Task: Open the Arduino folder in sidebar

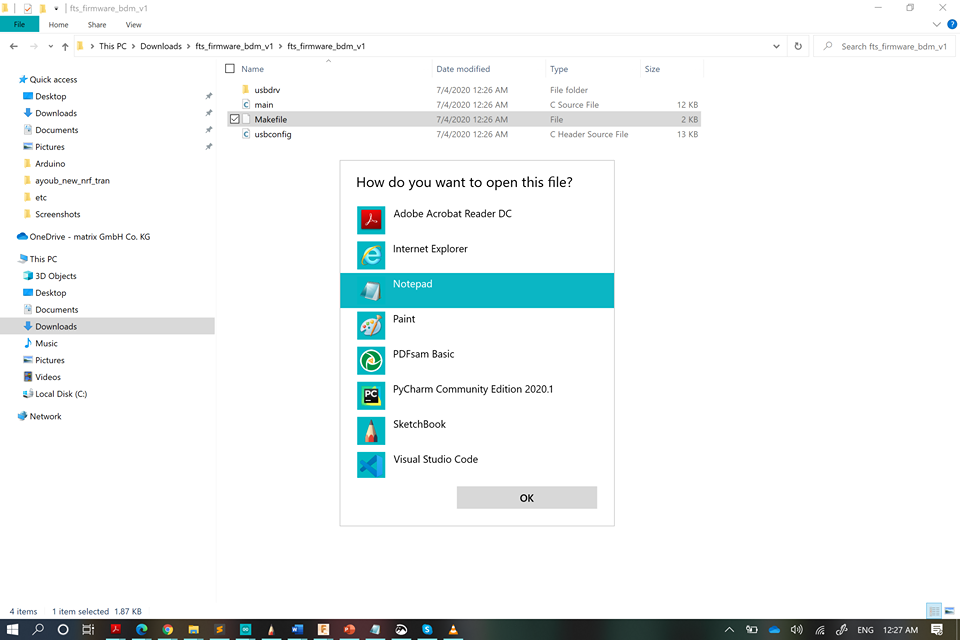Action: coord(50,164)
